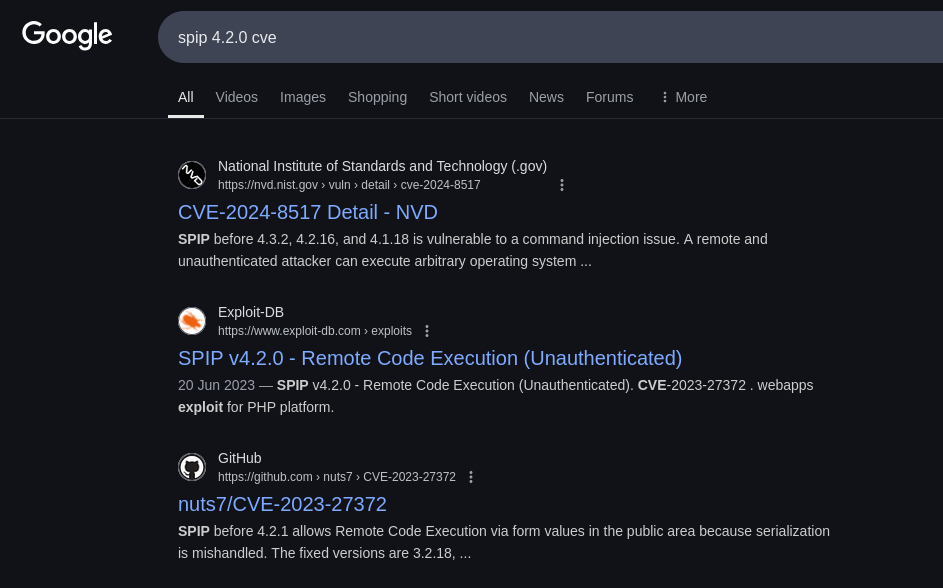Click the GitHub site favicon
943x588 pixels.
pyautogui.click(x=192, y=467)
